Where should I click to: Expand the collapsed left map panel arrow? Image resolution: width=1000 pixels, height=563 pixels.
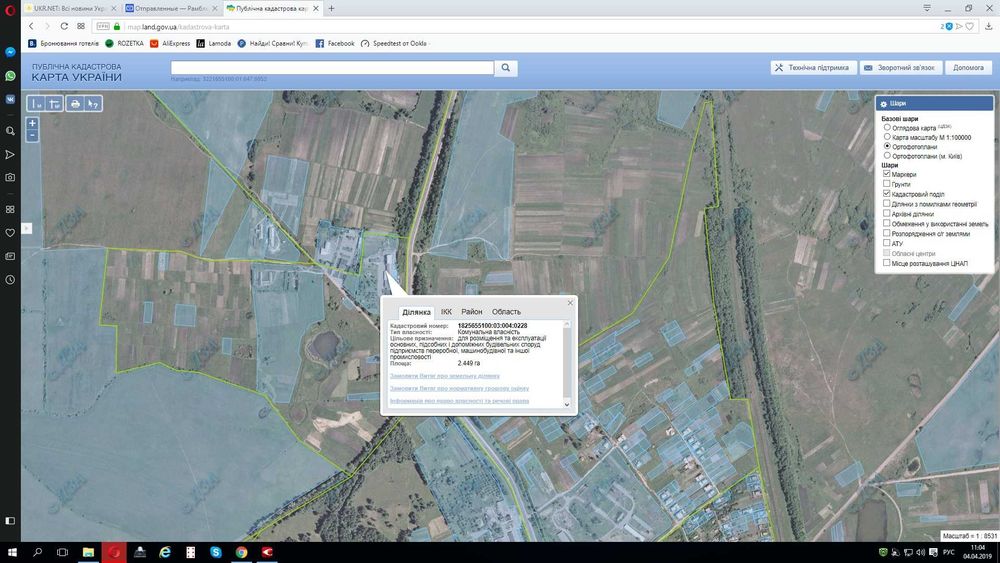point(26,228)
